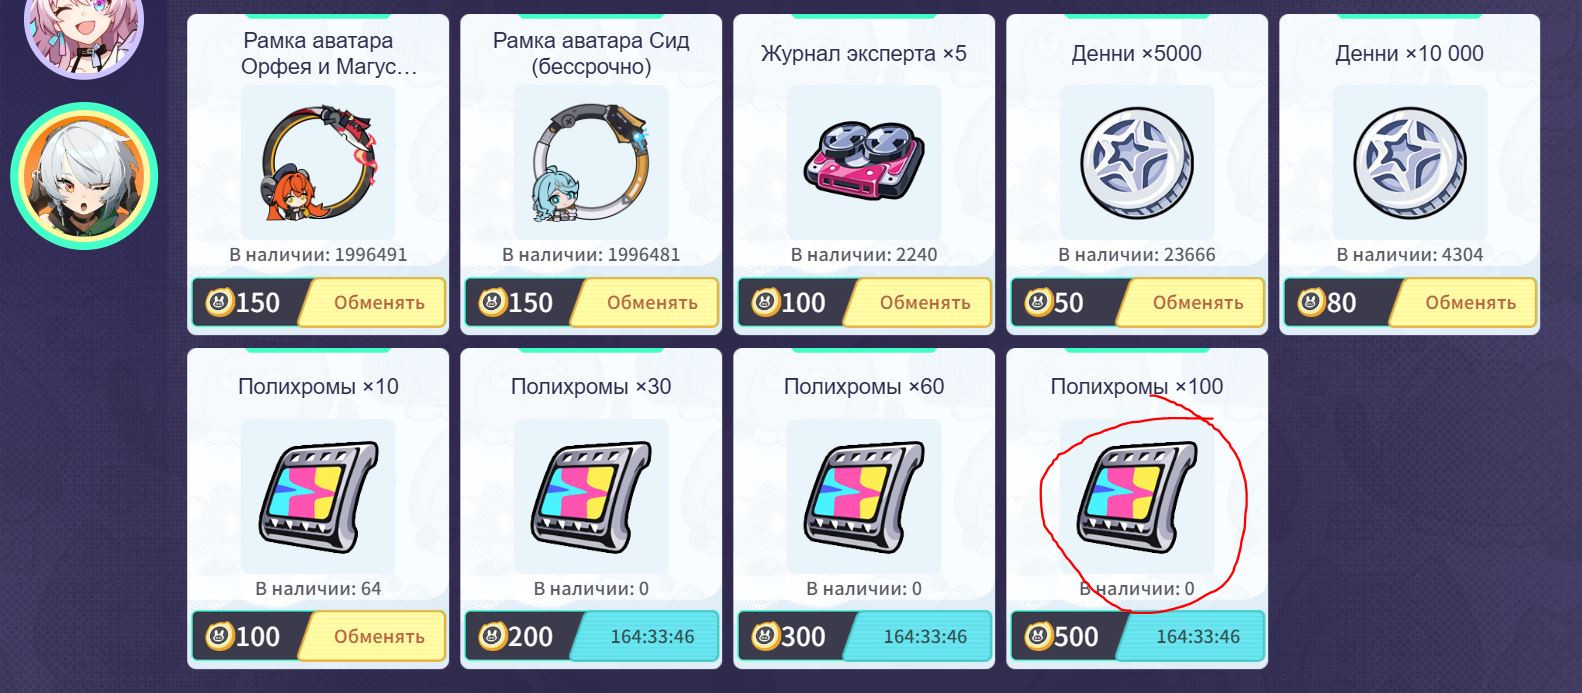Exchange 150 coins for Orpheus avatar frame
The image size is (1582, 693).
pyautogui.click(x=373, y=302)
